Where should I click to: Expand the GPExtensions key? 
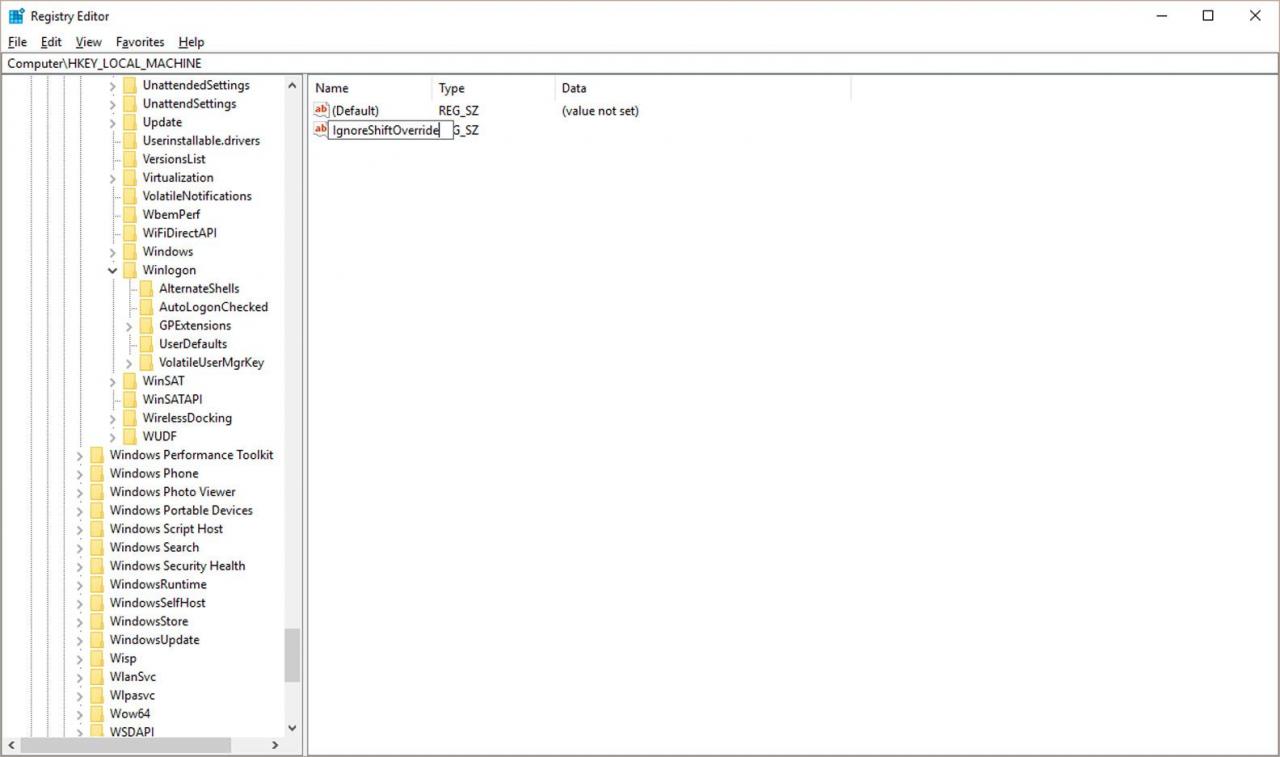(x=129, y=326)
